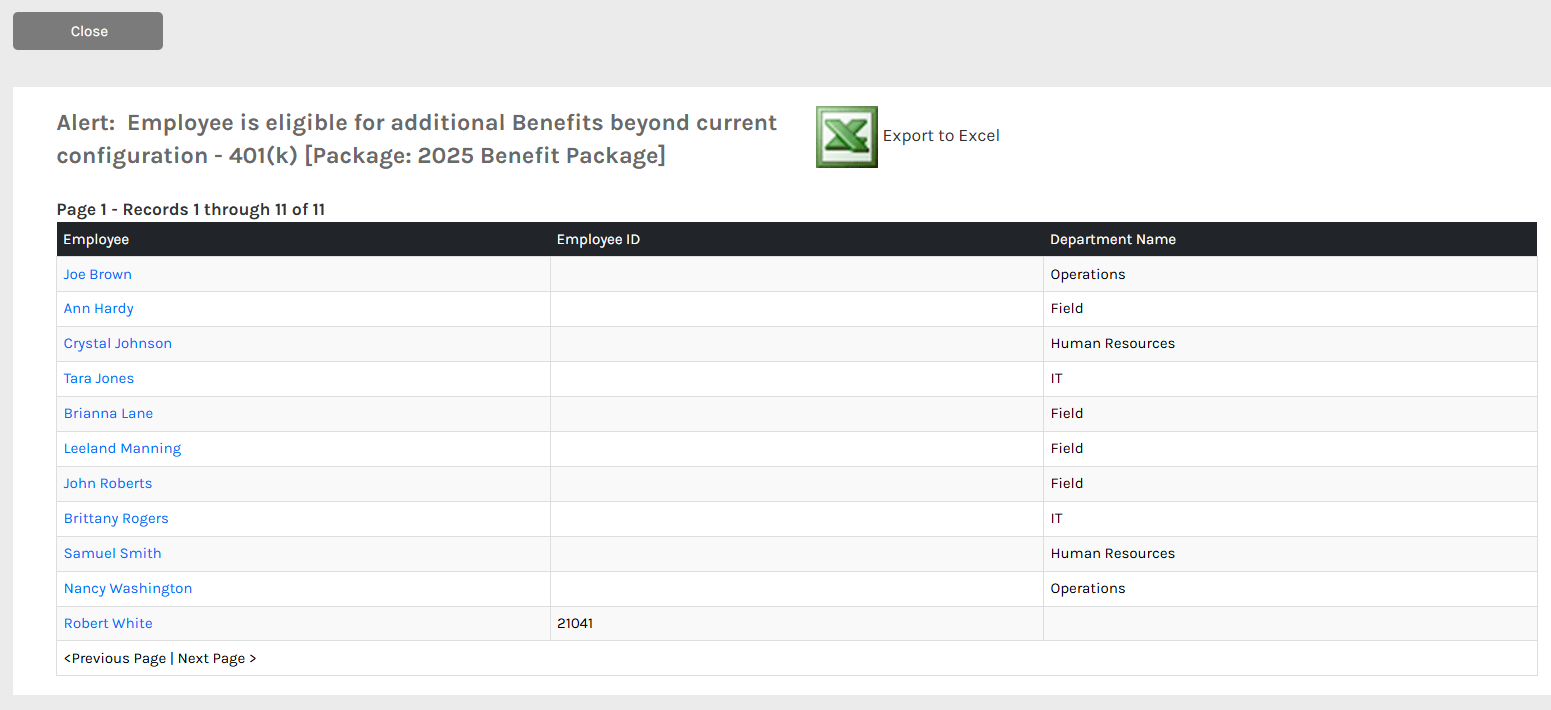Open Nancy Washington employee link
The width and height of the screenshot is (1551, 710).
pyautogui.click(x=128, y=589)
